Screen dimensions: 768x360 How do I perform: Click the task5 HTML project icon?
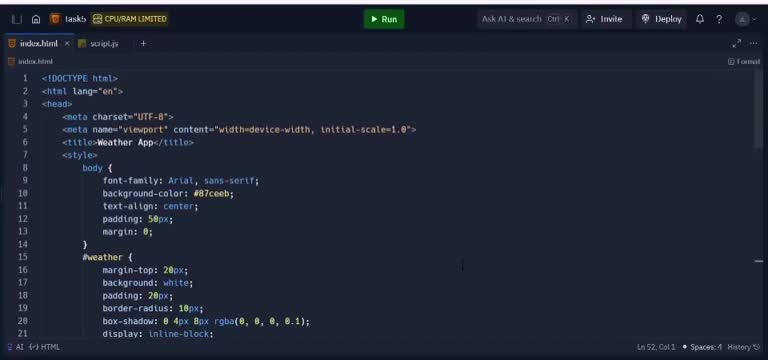(55, 19)
